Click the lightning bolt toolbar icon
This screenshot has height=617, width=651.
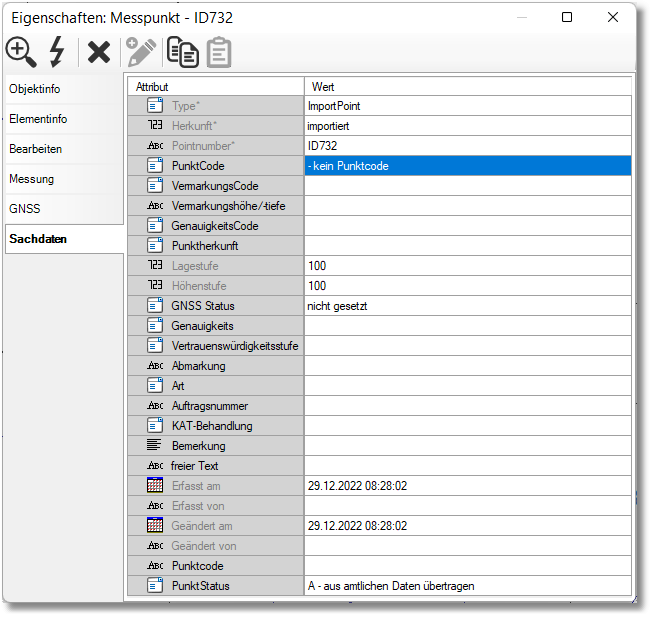(x=57, y=52)
